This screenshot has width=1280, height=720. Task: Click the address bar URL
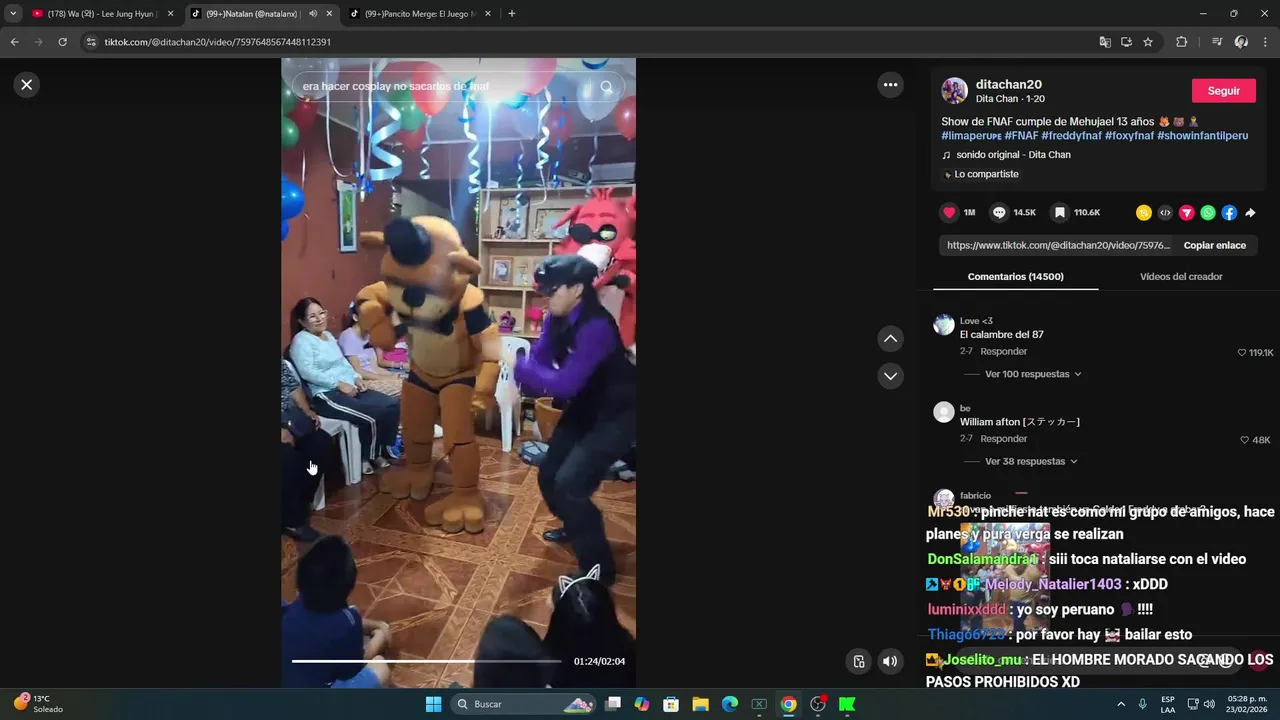pyautogui.click(x=217, y=42)
